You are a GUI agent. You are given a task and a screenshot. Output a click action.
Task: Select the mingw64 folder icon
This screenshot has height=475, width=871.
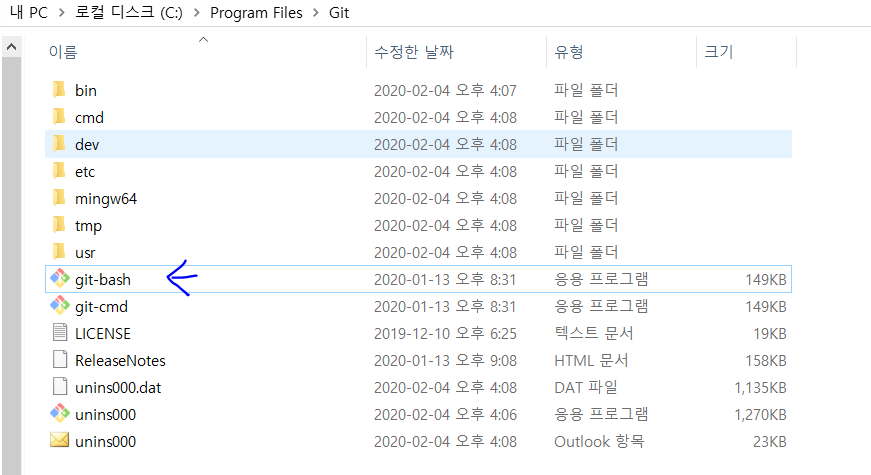pyautogui.click(x=59, y=198)
